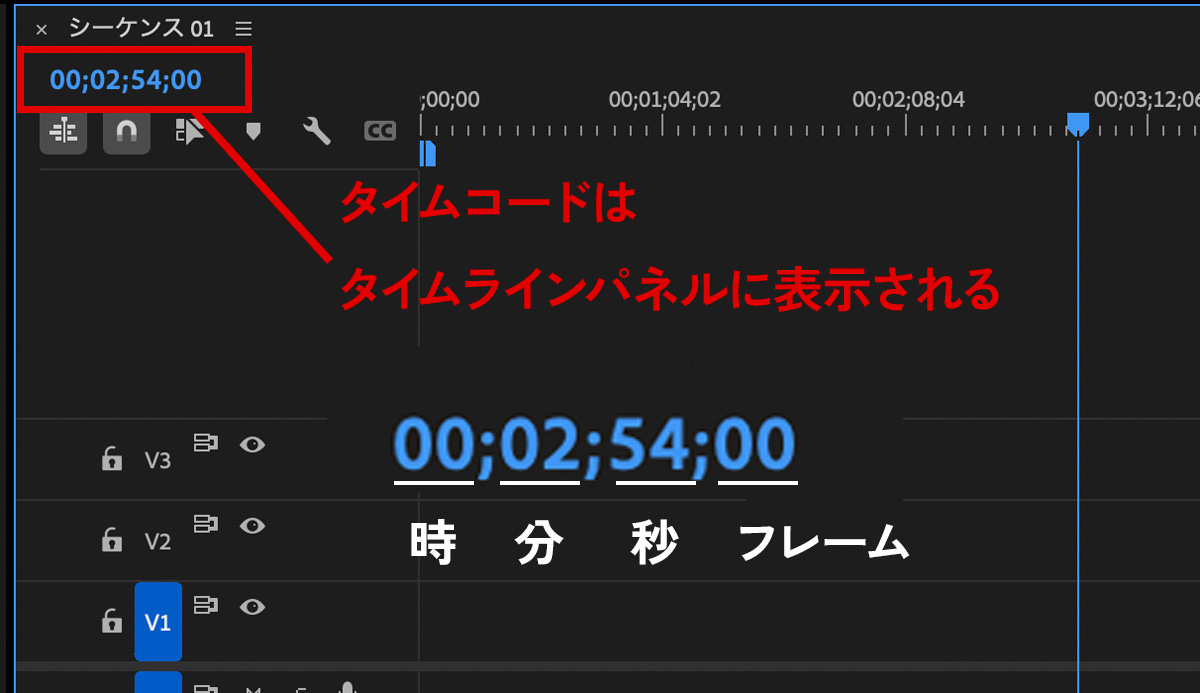Click the Linked Selection icon

(x=189, y=131)
